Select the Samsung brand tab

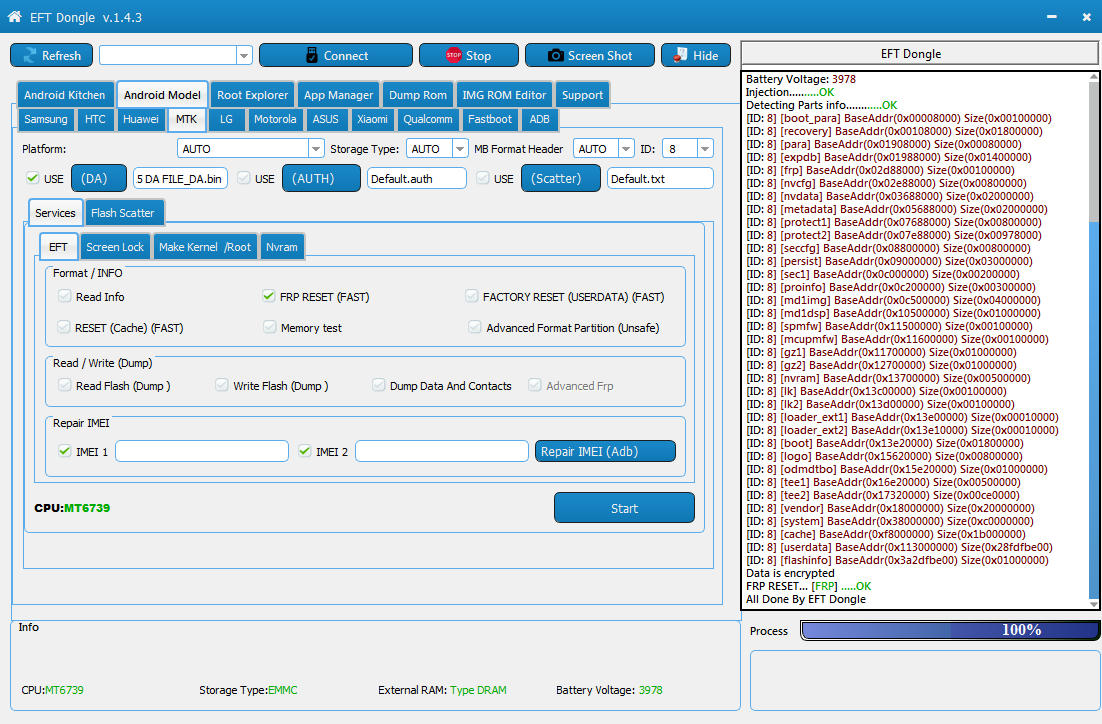point(46,119)
